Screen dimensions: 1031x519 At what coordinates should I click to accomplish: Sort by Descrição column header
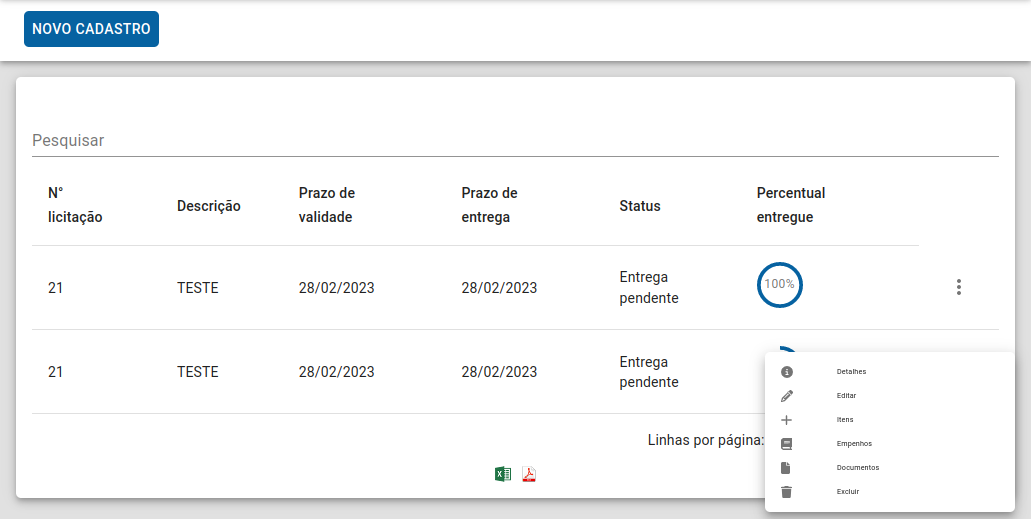[x=208, y=206]
